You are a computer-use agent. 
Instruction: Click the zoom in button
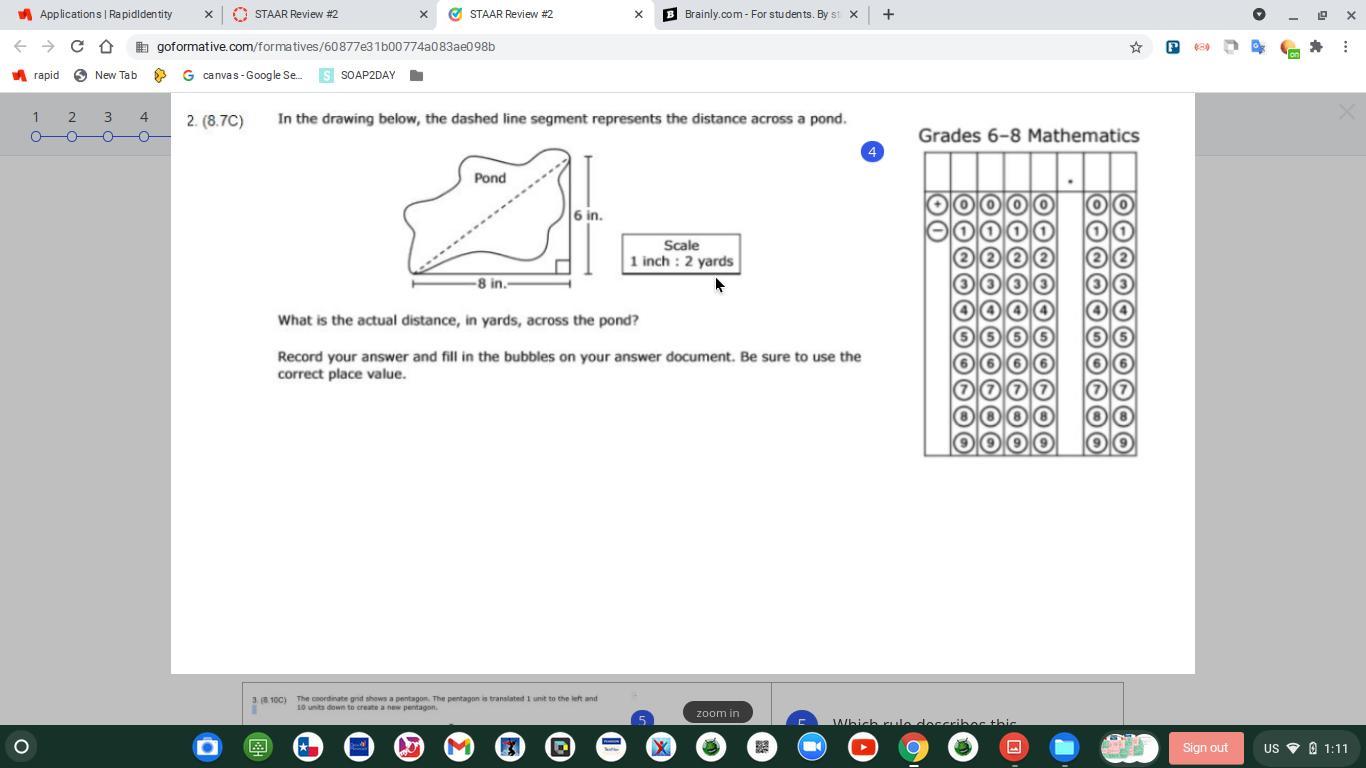click(718, 713)
